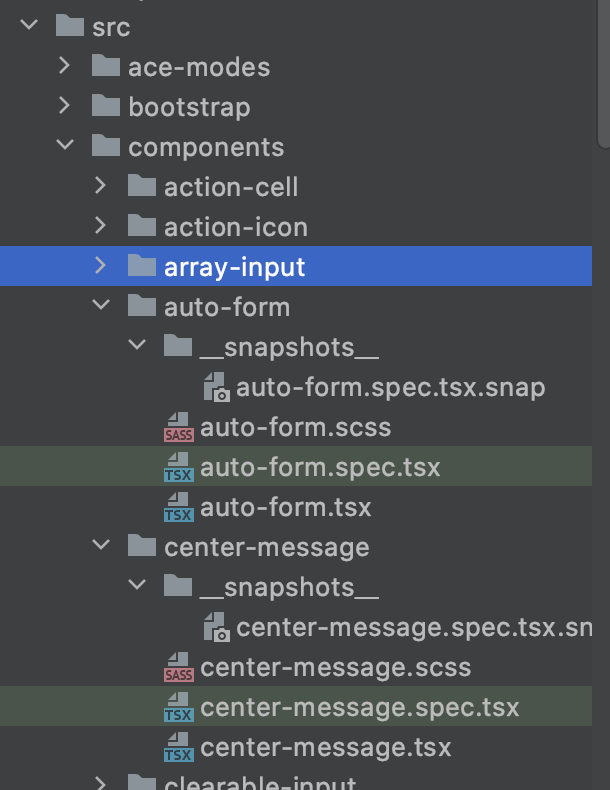Screen dimensions: 610x790
Task: Open auto-form.scss file
Action: tap(296, 427)
